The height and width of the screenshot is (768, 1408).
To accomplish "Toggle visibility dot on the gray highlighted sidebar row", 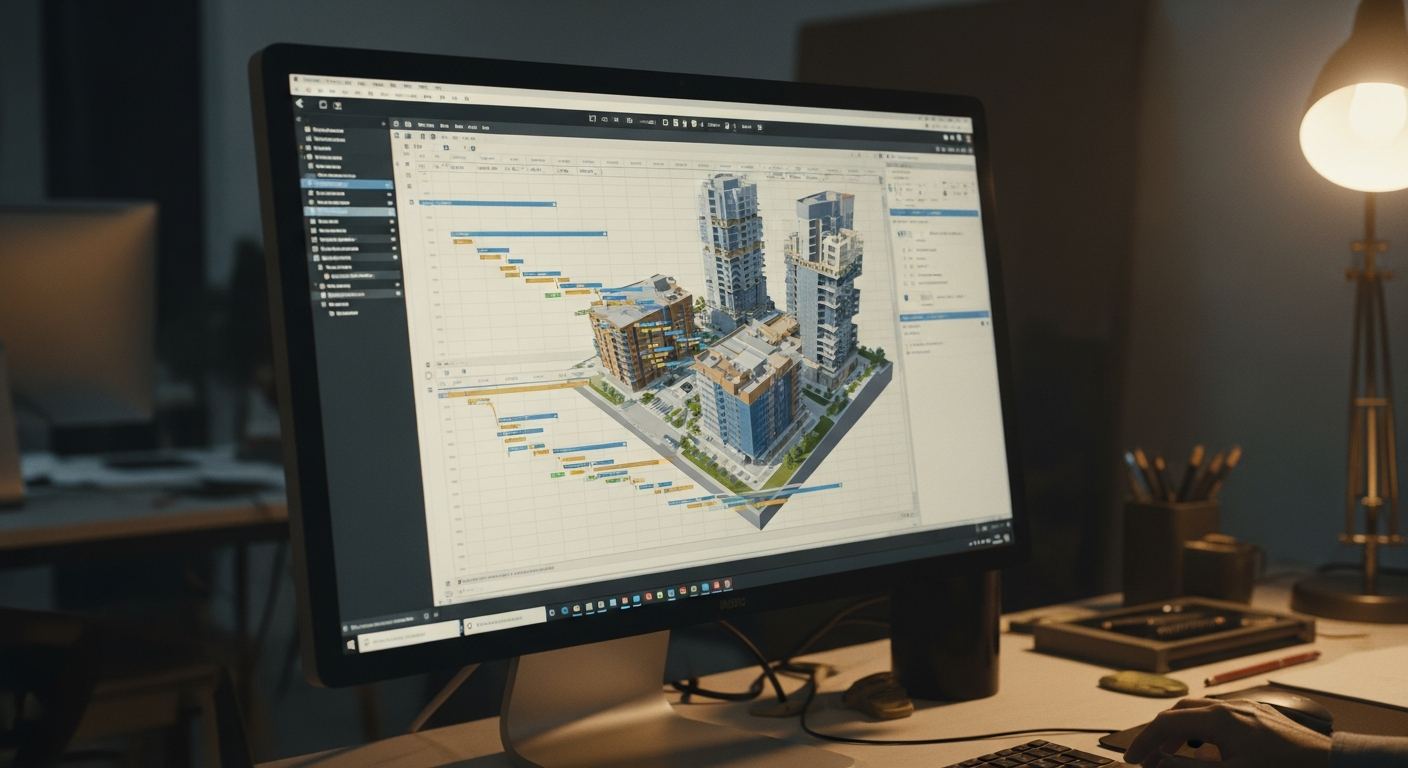I will (392, 213).
